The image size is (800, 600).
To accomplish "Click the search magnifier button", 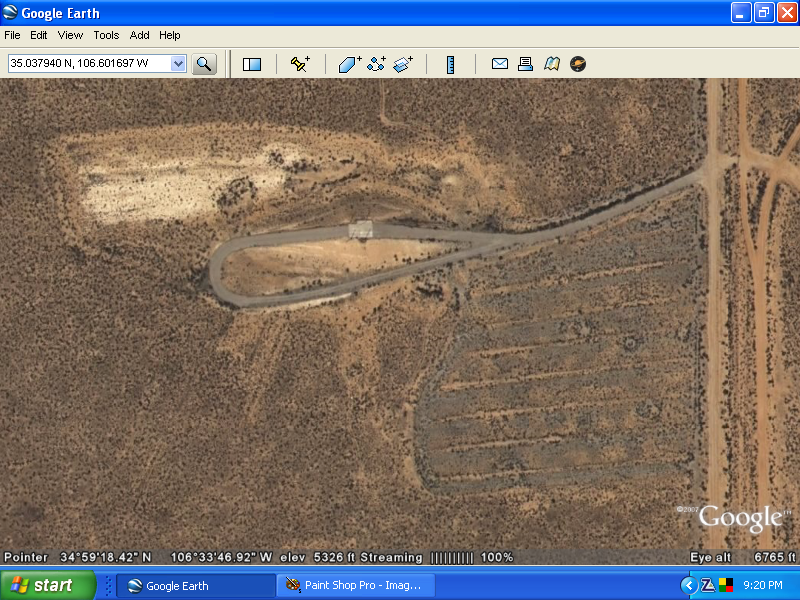I will 204,64.
